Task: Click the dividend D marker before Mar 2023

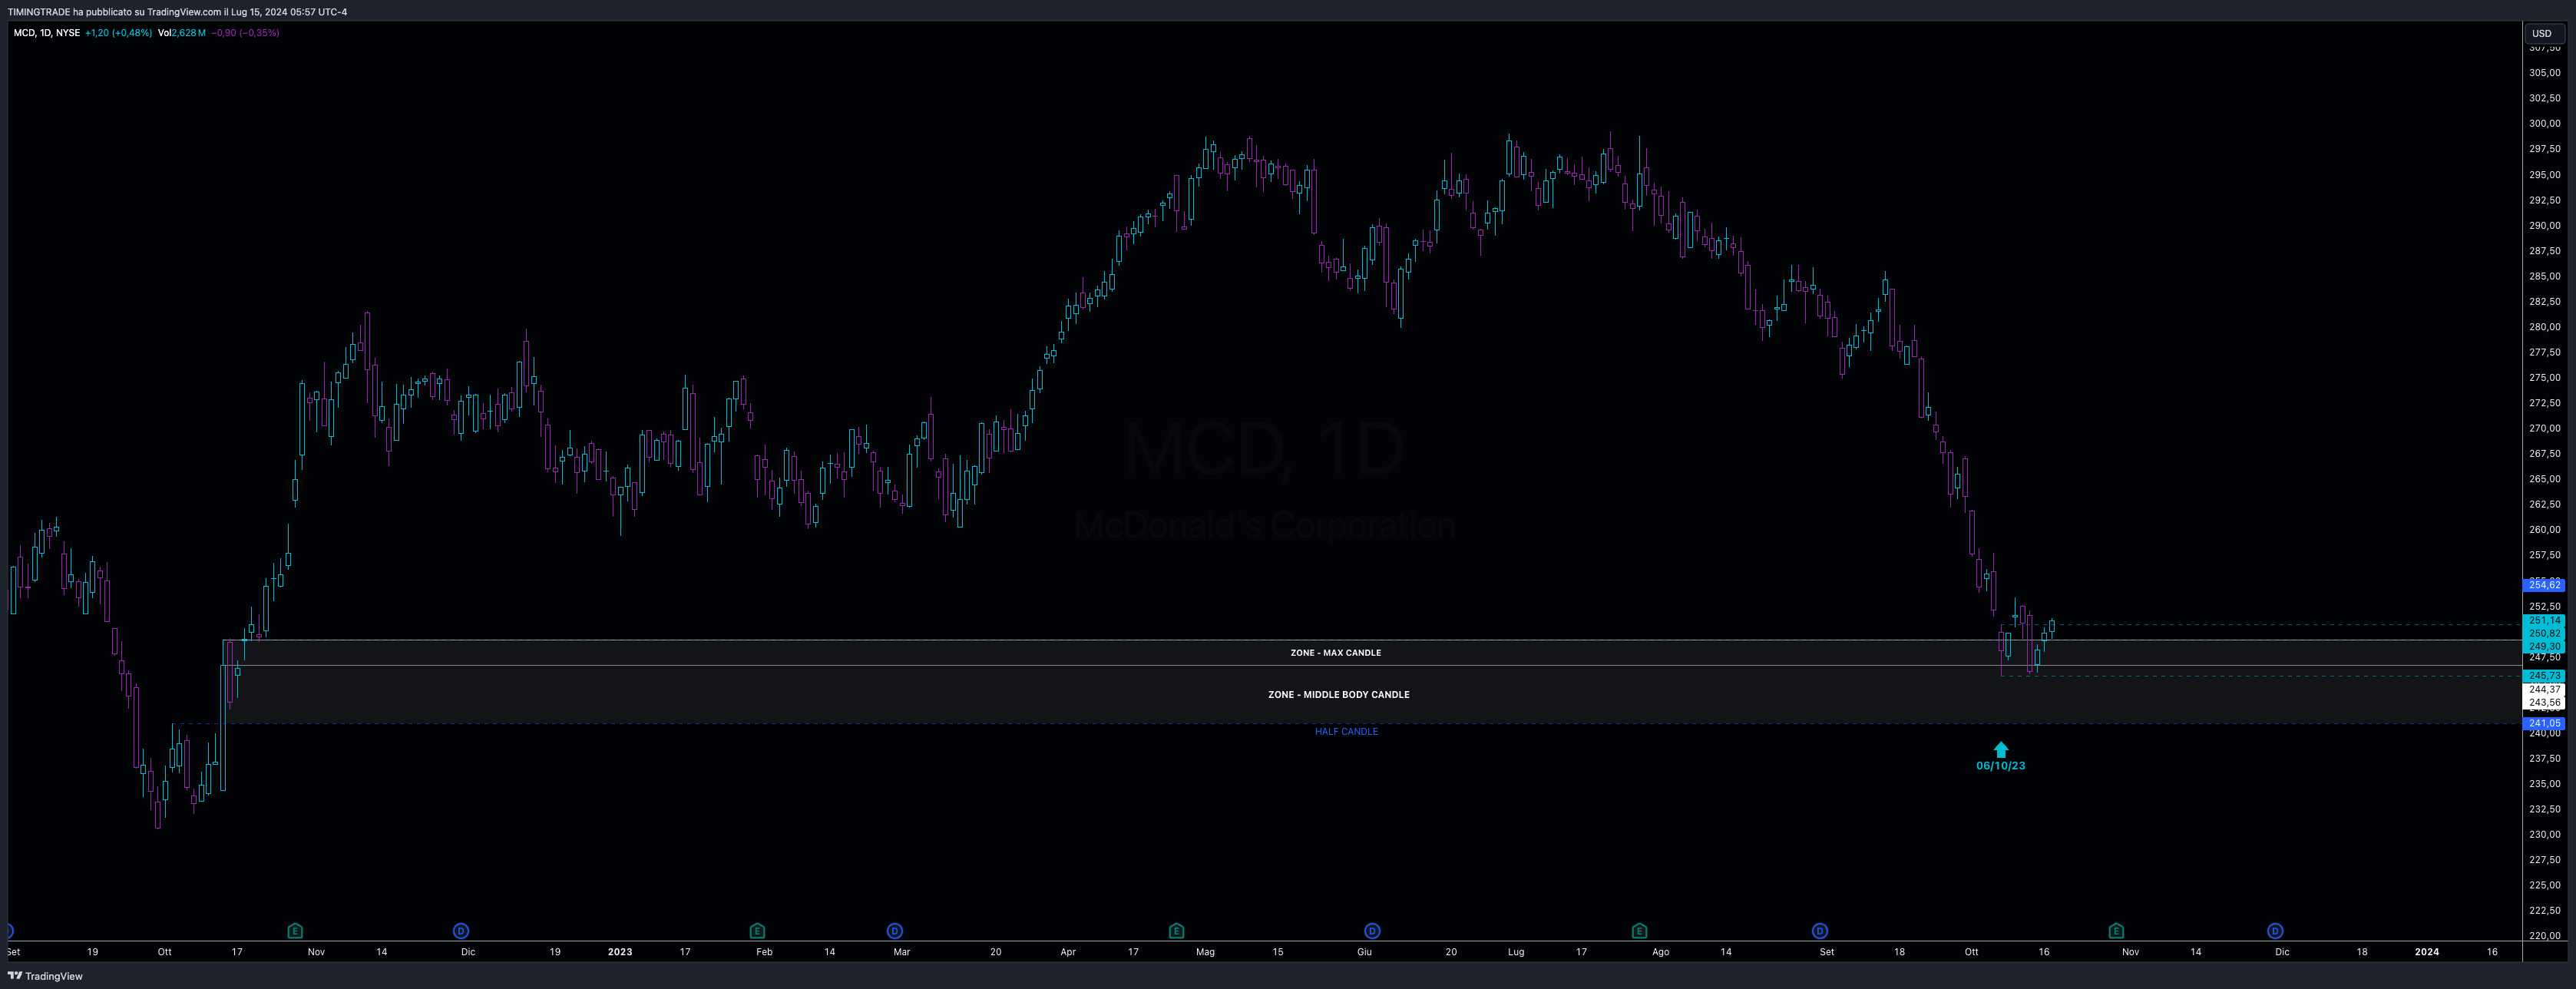Action: pos(895,931)
